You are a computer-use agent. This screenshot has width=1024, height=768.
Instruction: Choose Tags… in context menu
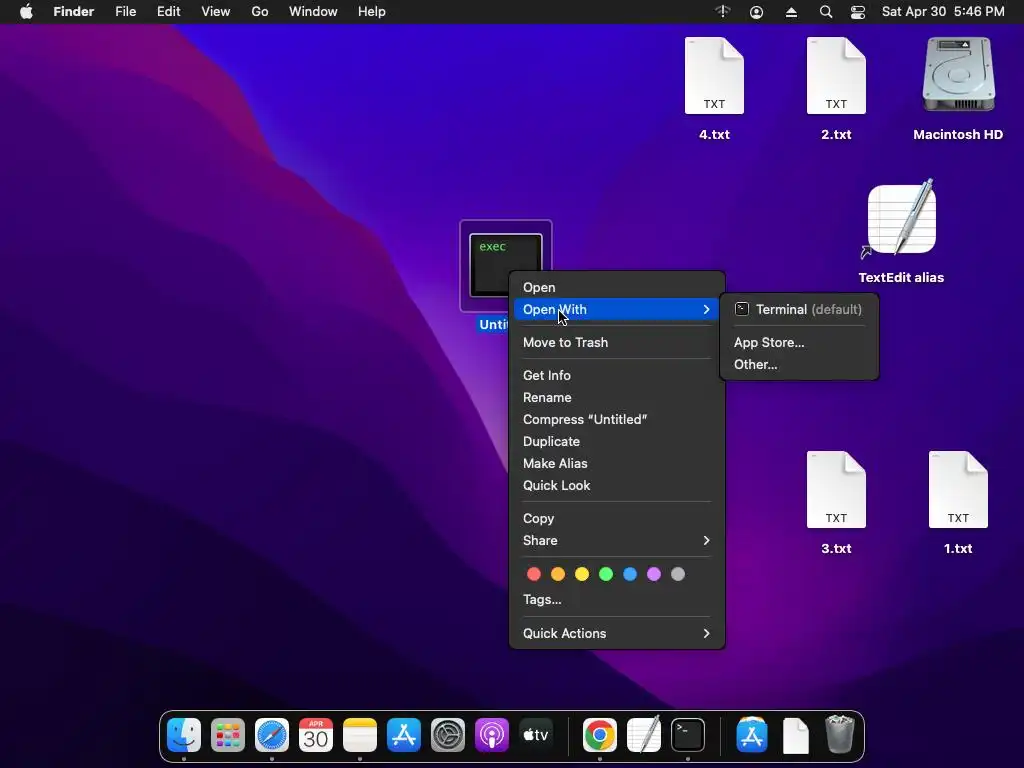coord(616,600)
